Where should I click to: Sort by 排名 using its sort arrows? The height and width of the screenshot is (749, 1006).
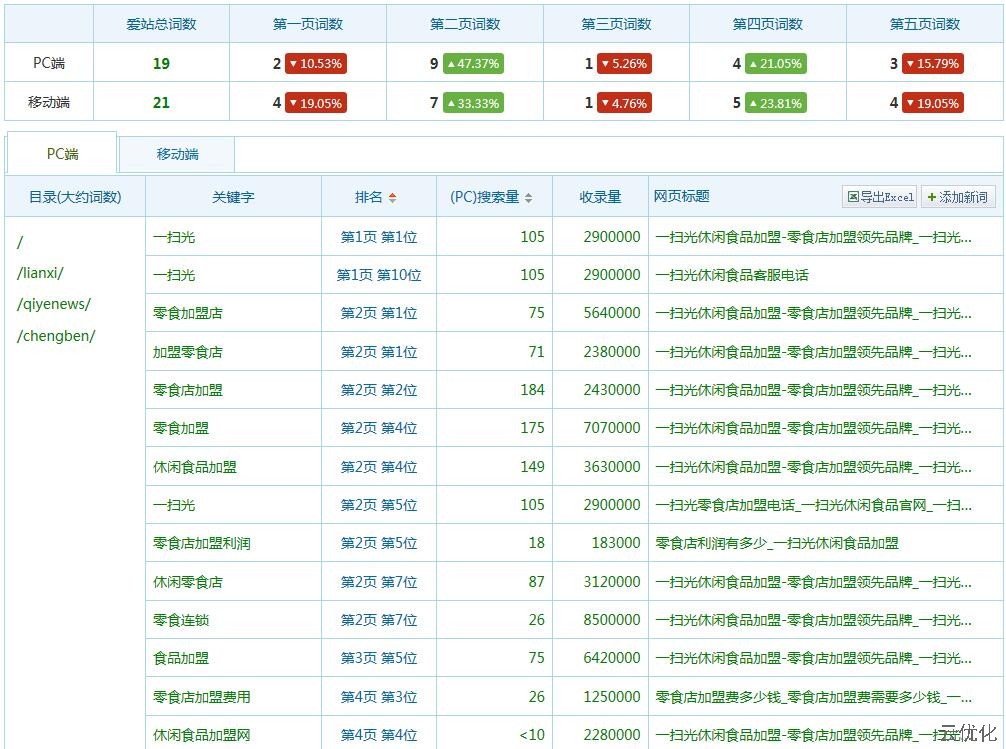[392, 198]
